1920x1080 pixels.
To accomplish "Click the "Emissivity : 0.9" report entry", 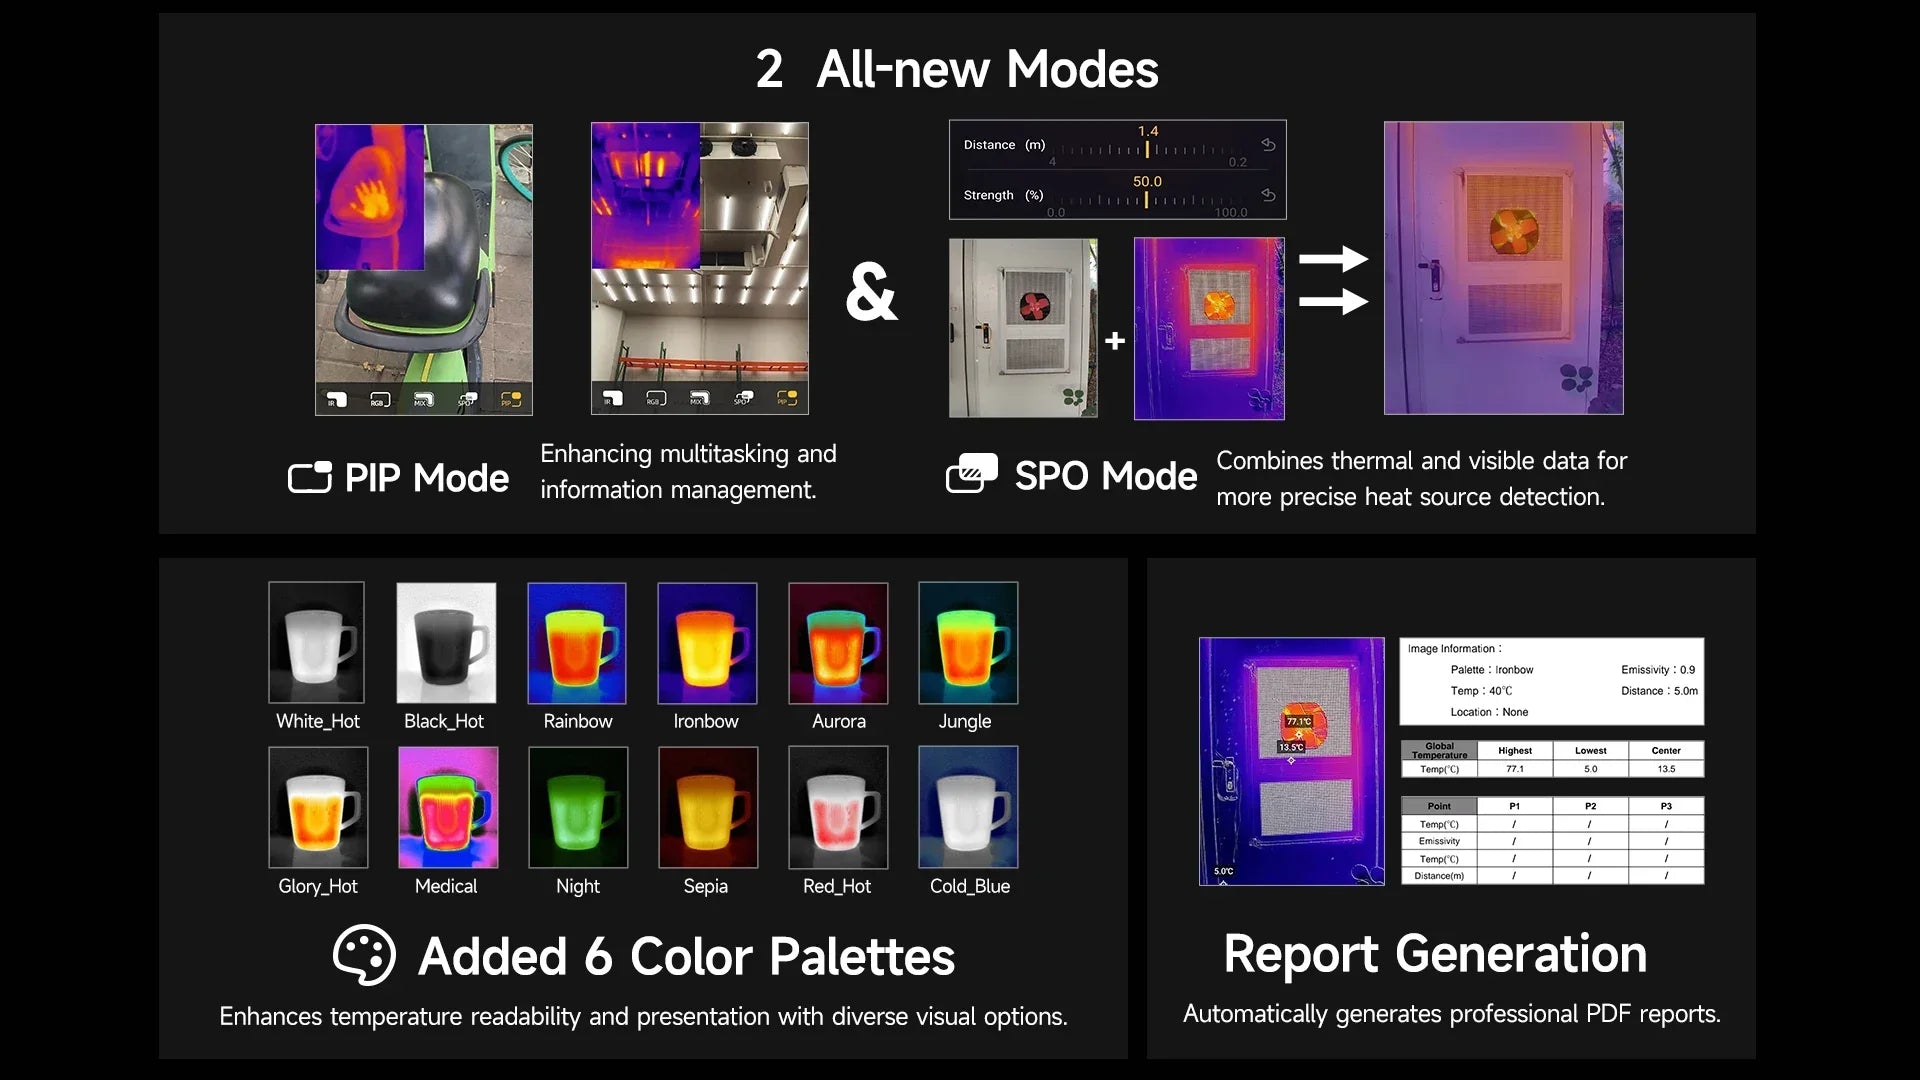I will click(1658, 670).
